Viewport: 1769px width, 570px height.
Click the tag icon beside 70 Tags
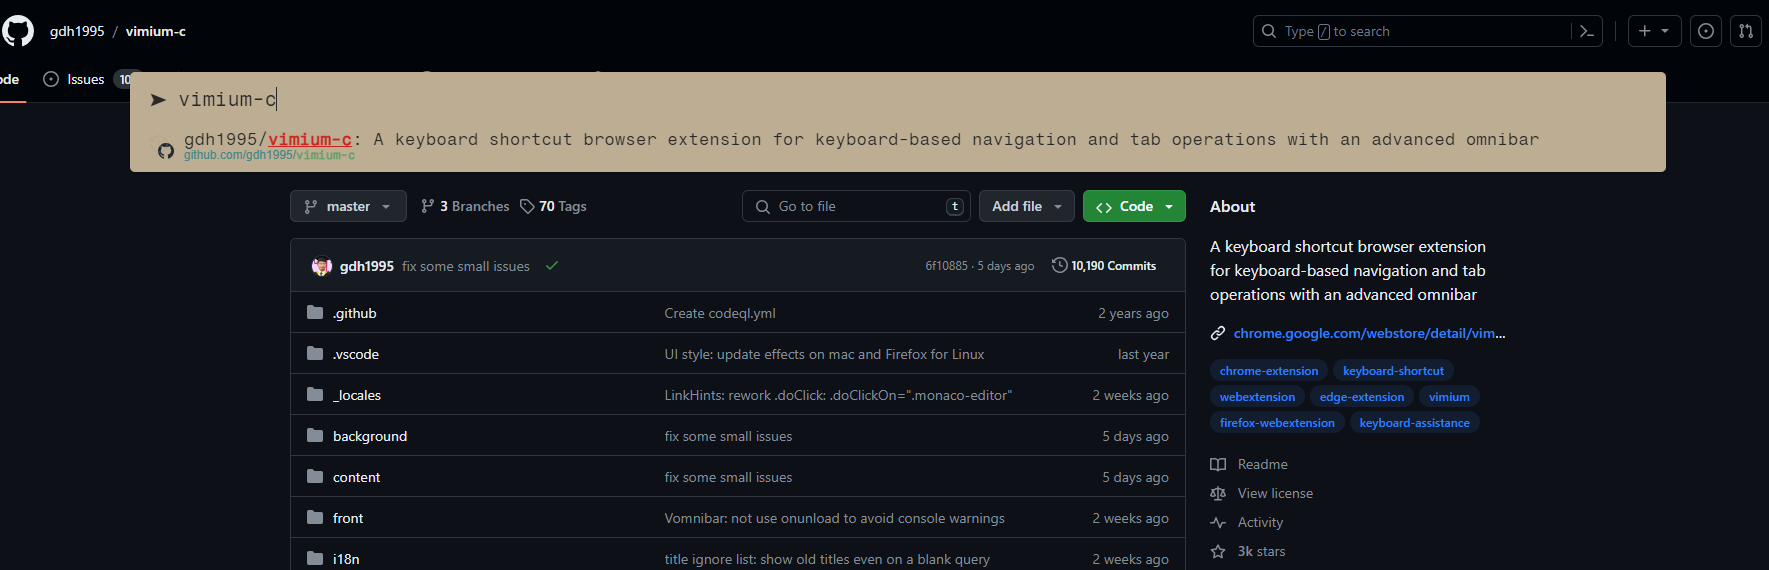[x=527, y=206]
